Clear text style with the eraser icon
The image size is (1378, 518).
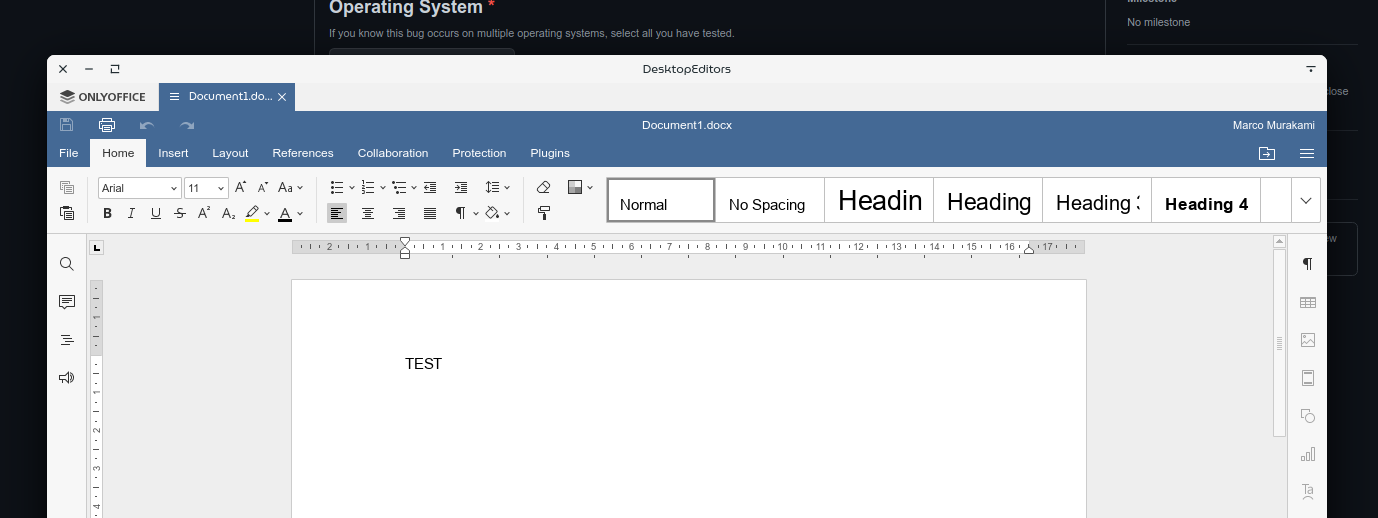click(x=544, y=187)
